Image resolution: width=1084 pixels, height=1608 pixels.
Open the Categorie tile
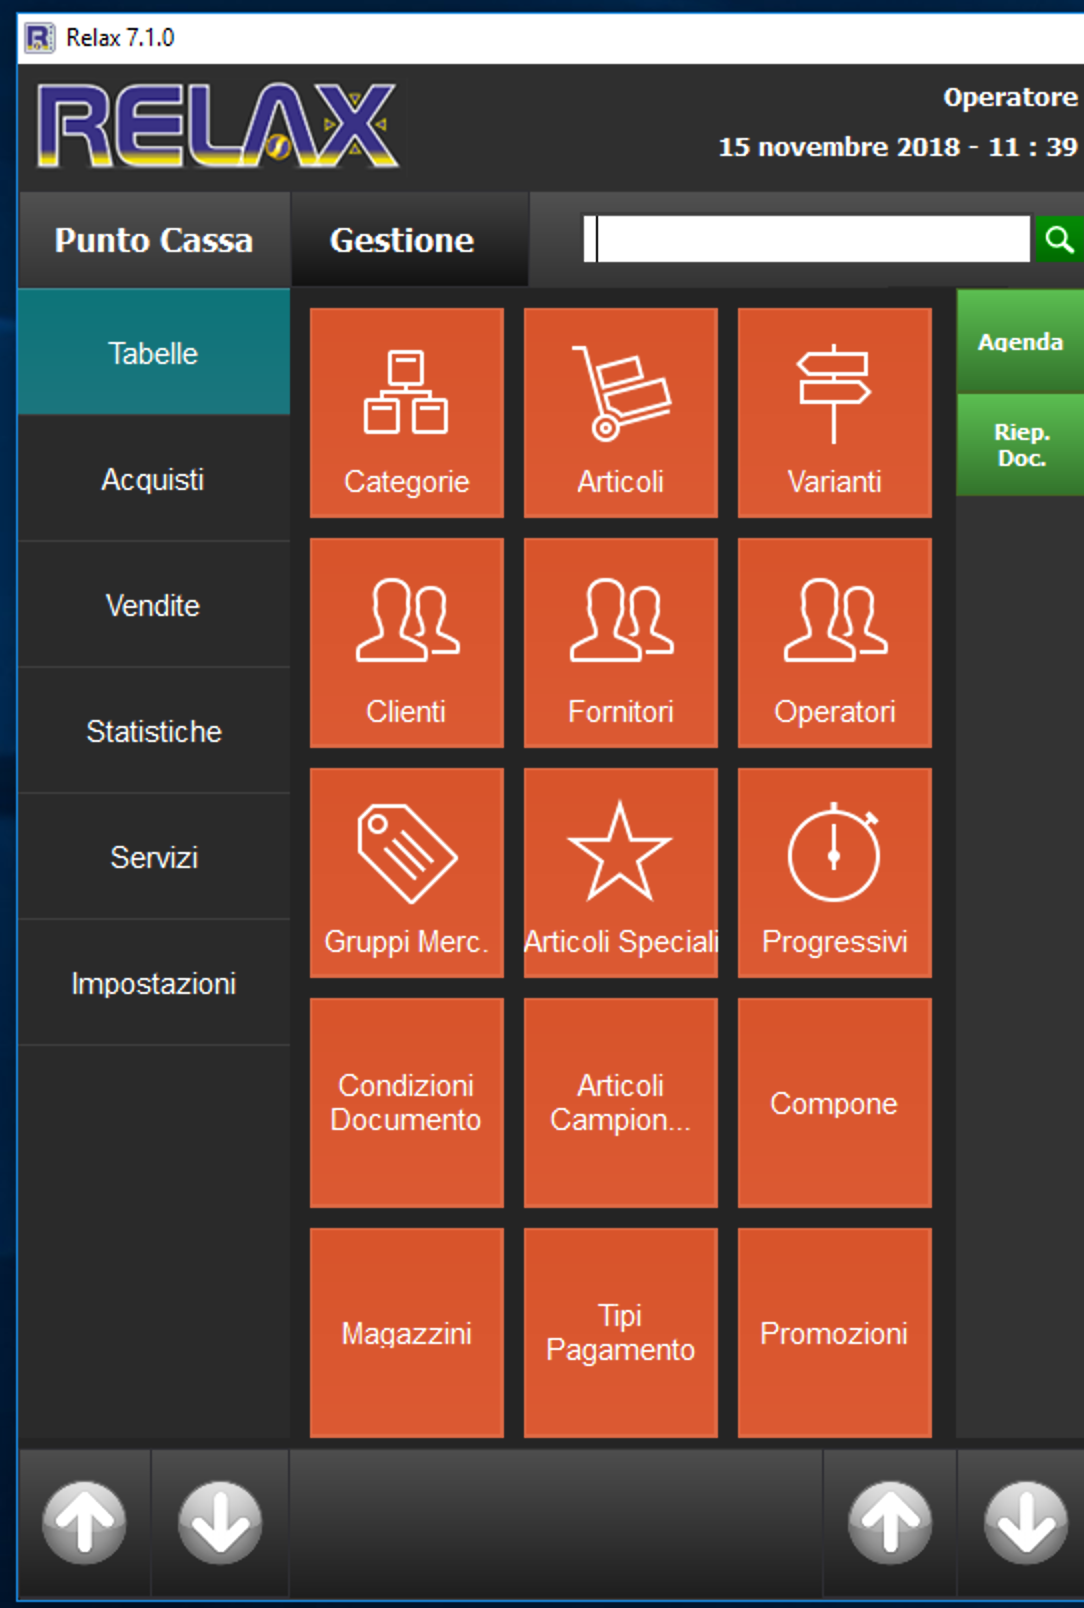click(406, 413)
